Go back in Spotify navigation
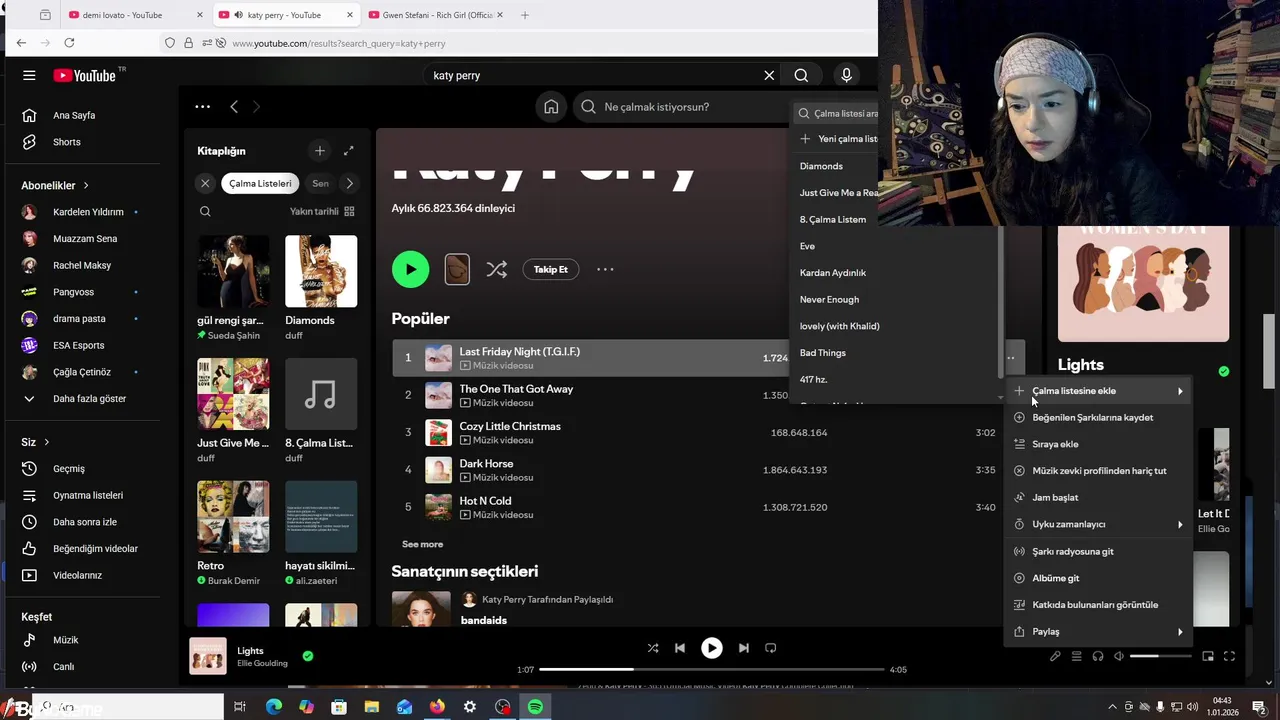Image resolution: width=1280 pixels, height=720 pixels. pos(234,107)
